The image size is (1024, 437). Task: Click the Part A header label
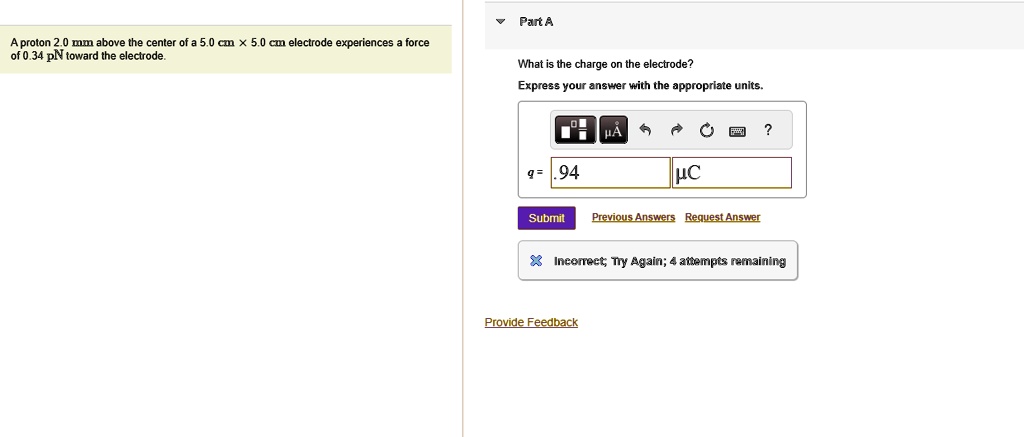(x=536, y=22)
